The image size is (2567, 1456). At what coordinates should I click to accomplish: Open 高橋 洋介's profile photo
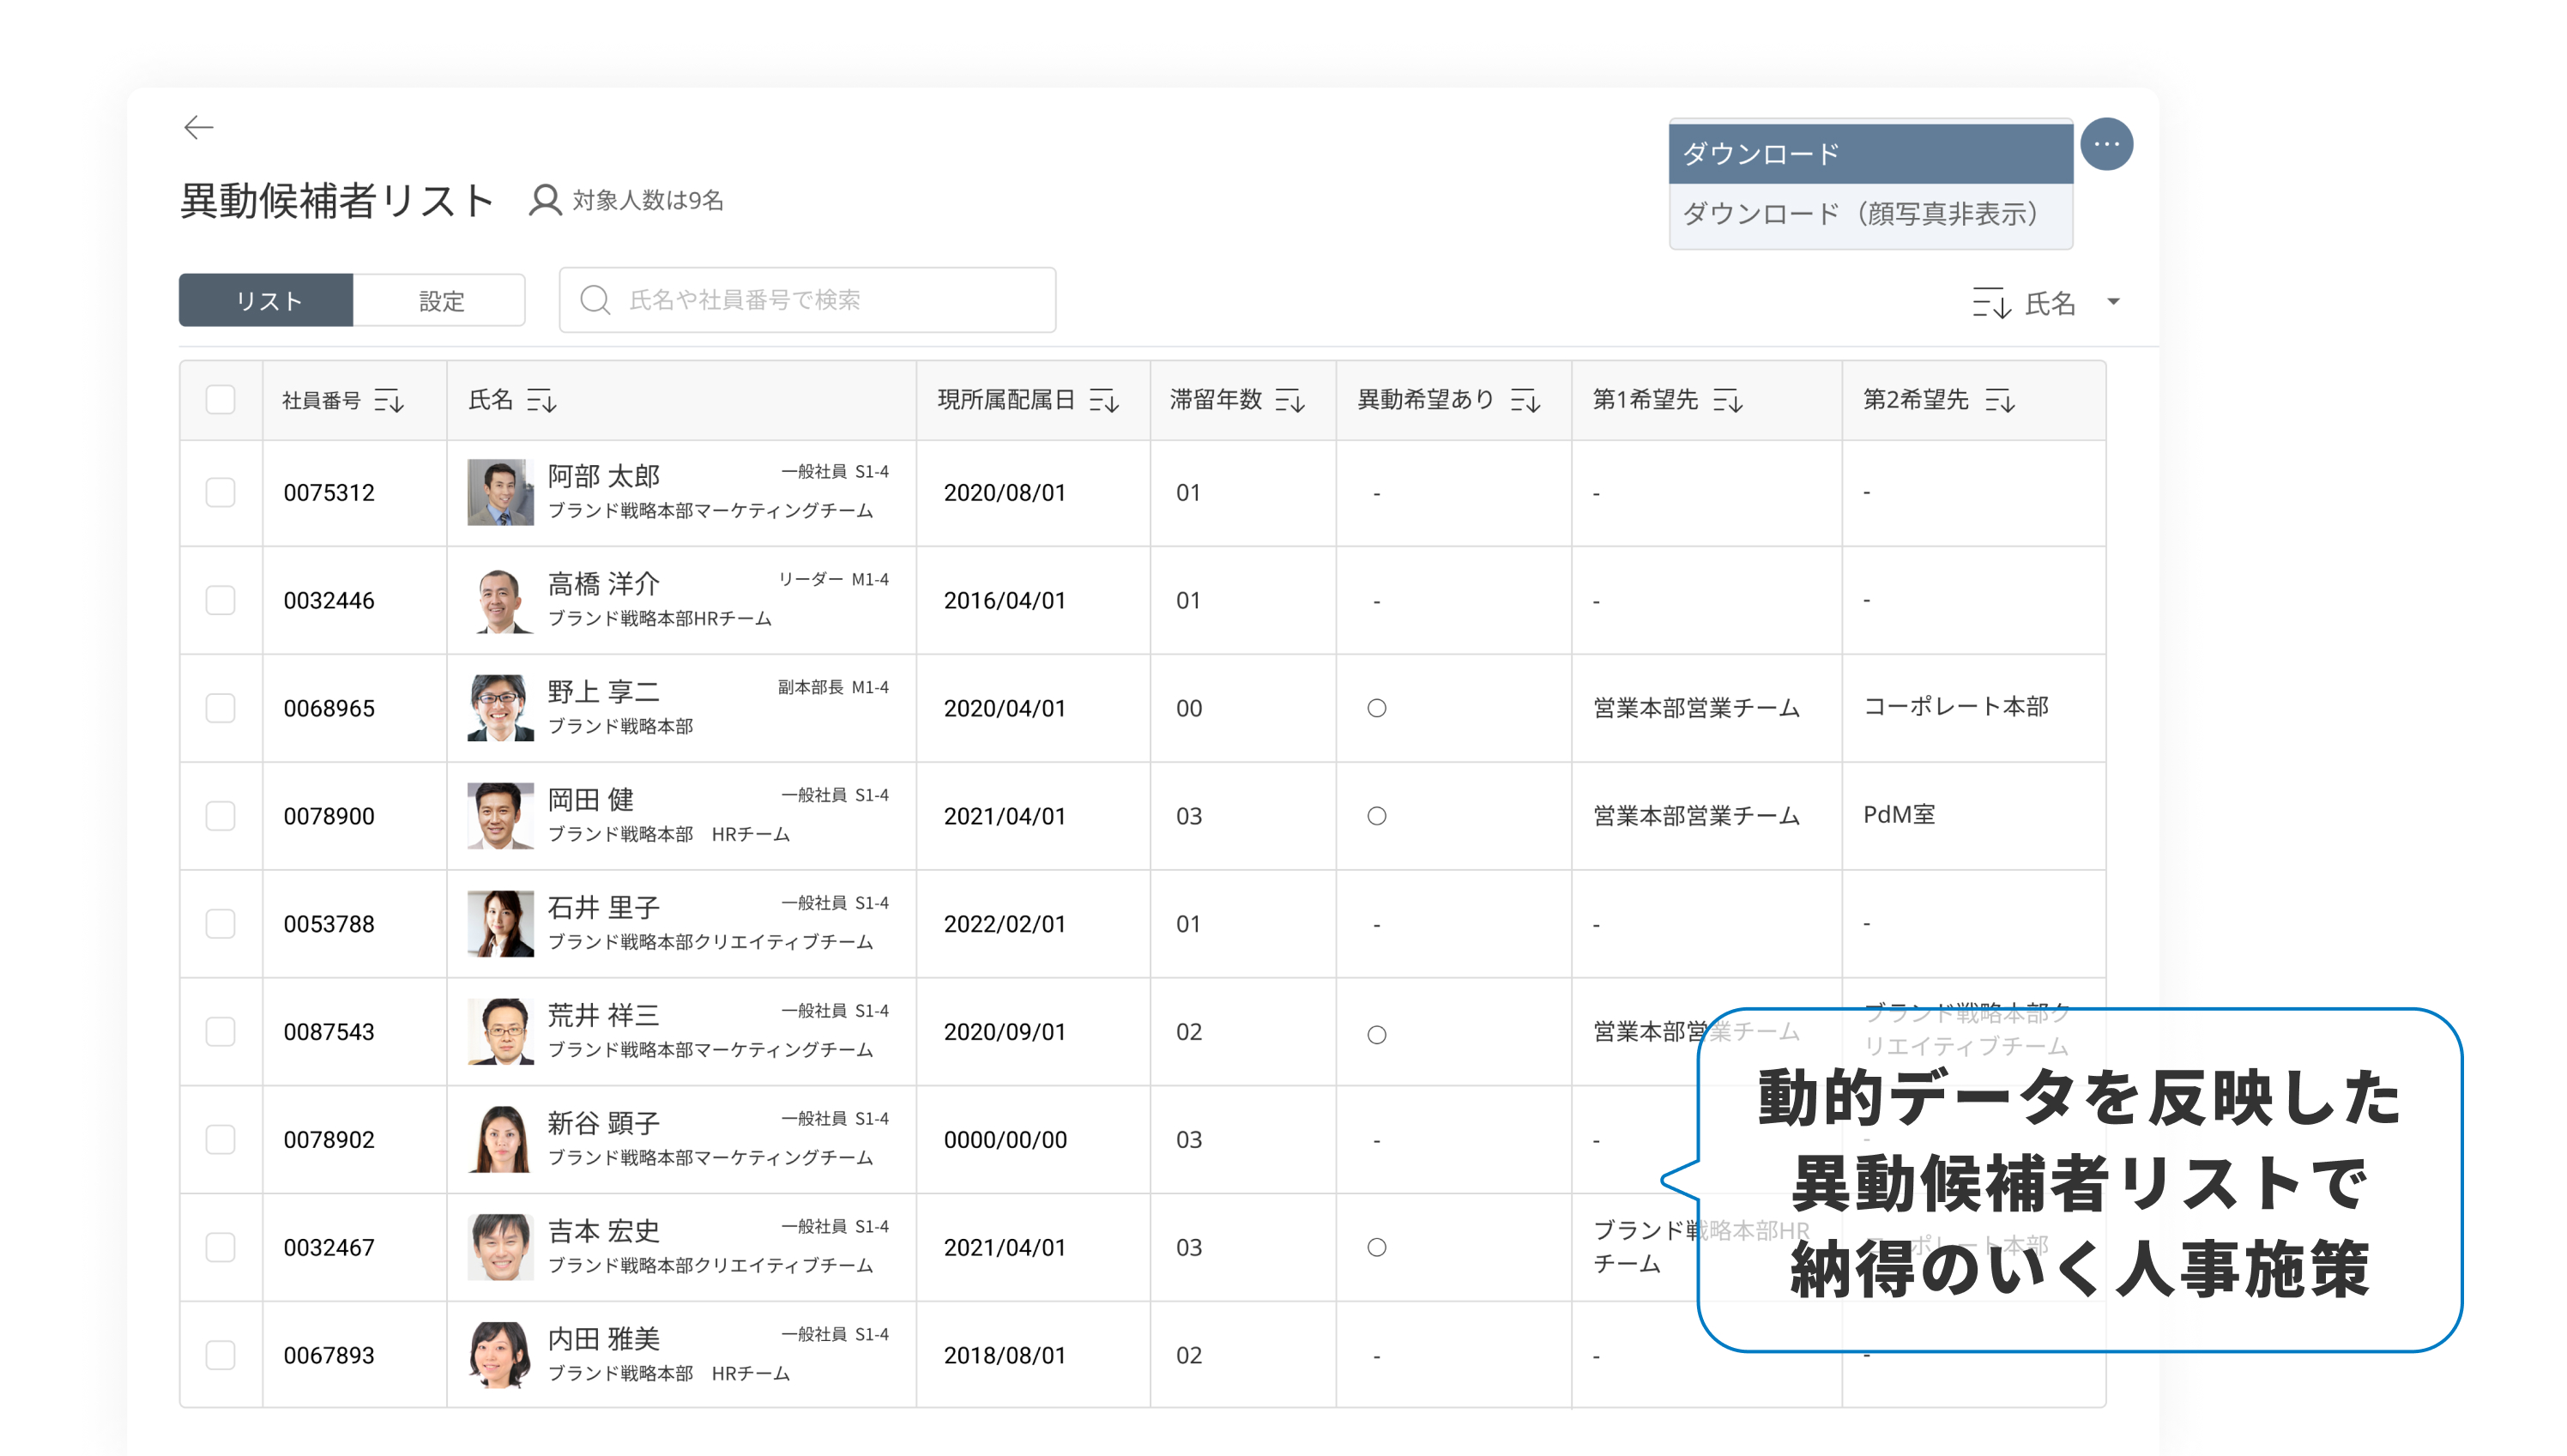point(500,600)
